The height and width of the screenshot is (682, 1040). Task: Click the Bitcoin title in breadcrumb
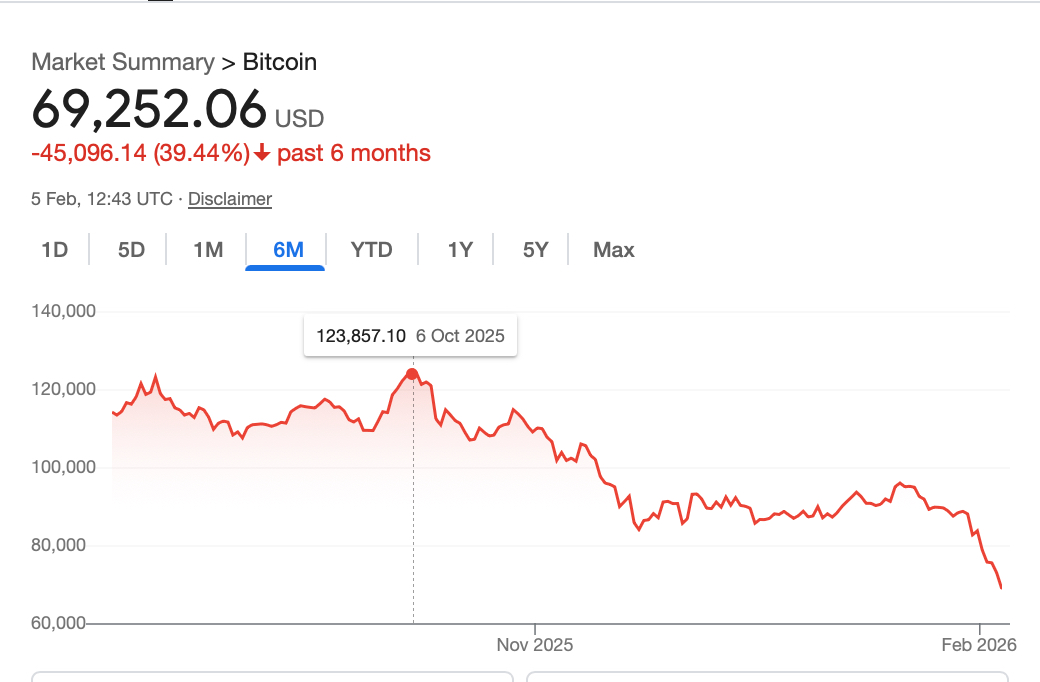[x=280, y=62]
